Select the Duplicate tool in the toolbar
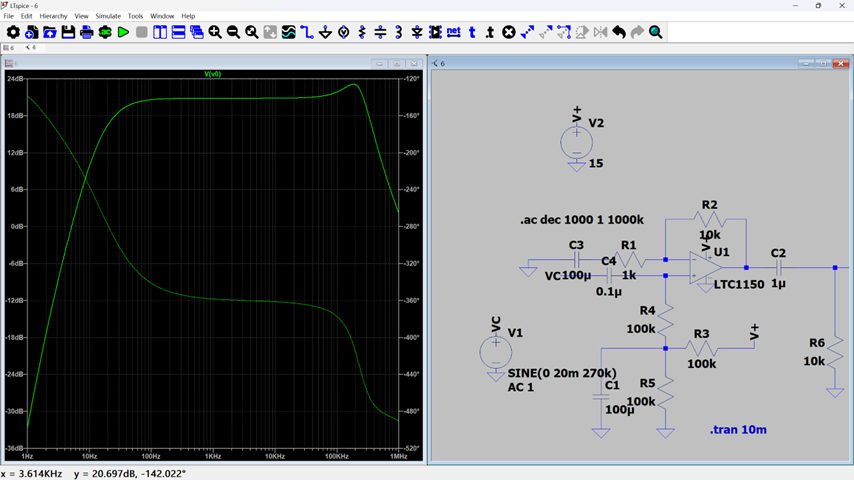854x480 pixels. [x=527, y=32]
